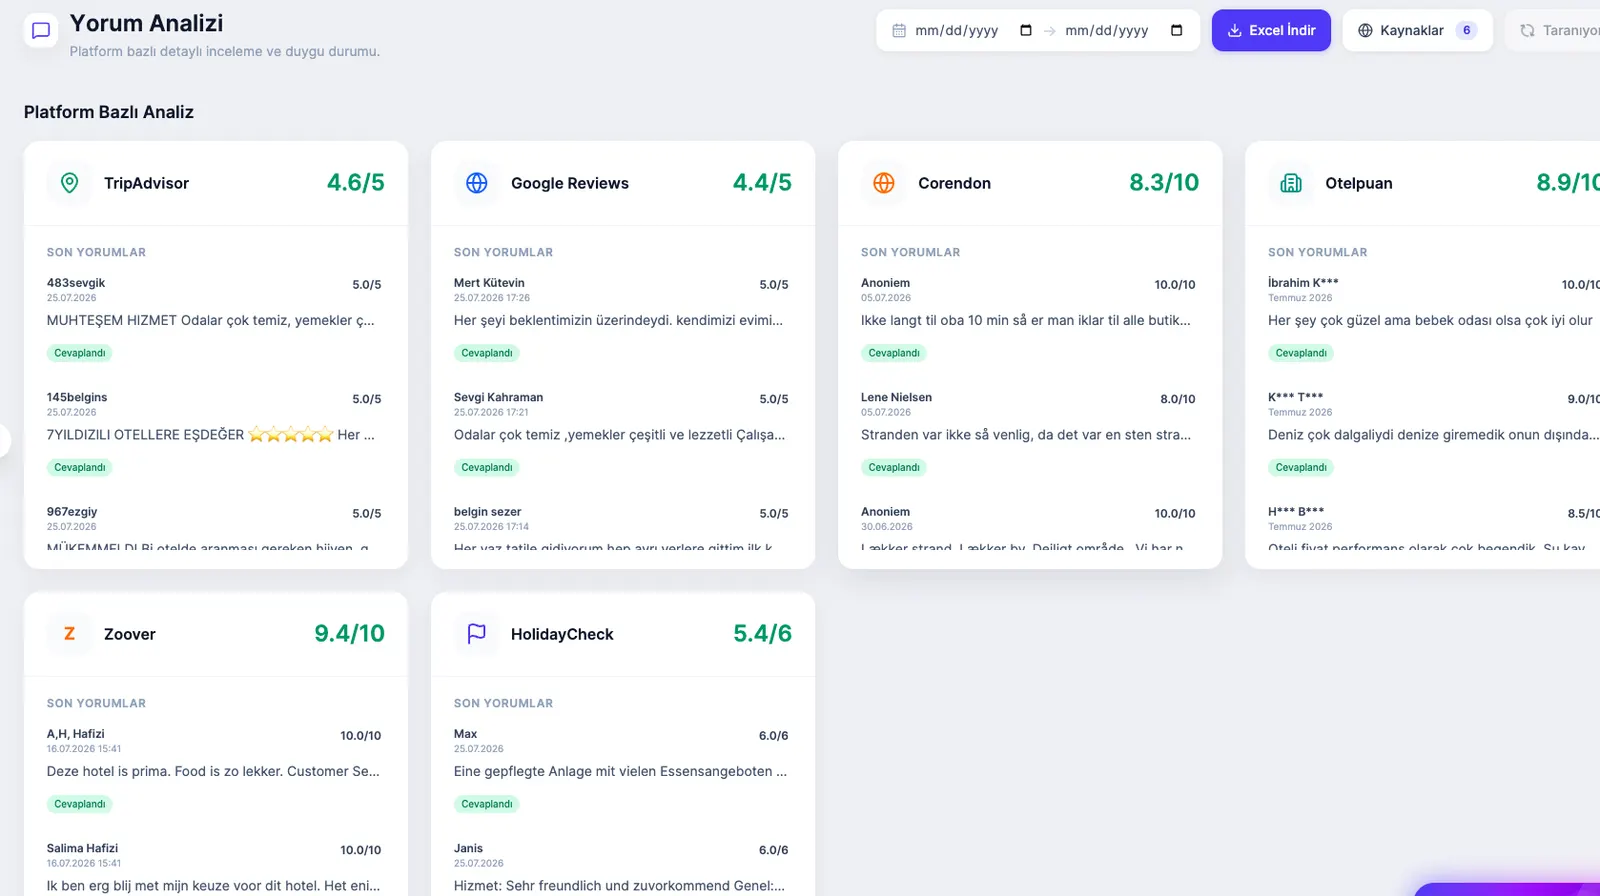Click the Corendon orange globe icon

click(884, 183)
